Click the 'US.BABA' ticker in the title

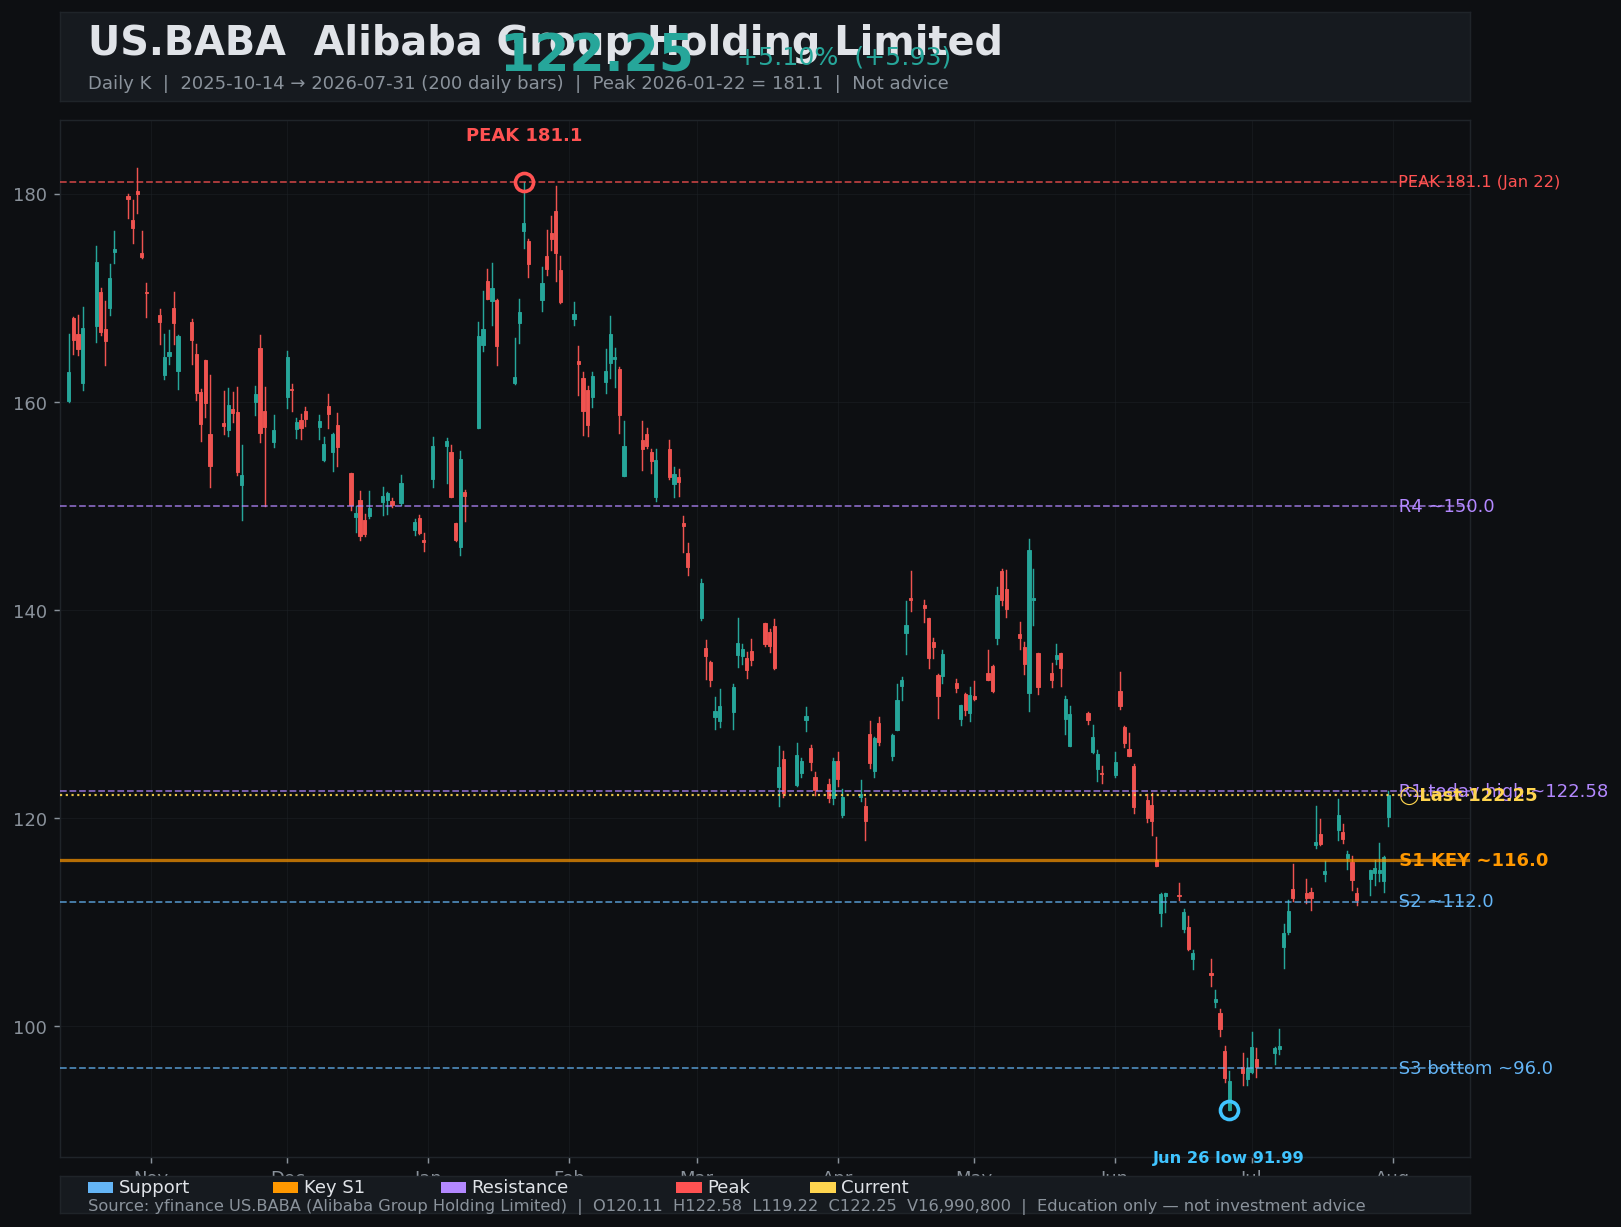(x=187, y=42)
